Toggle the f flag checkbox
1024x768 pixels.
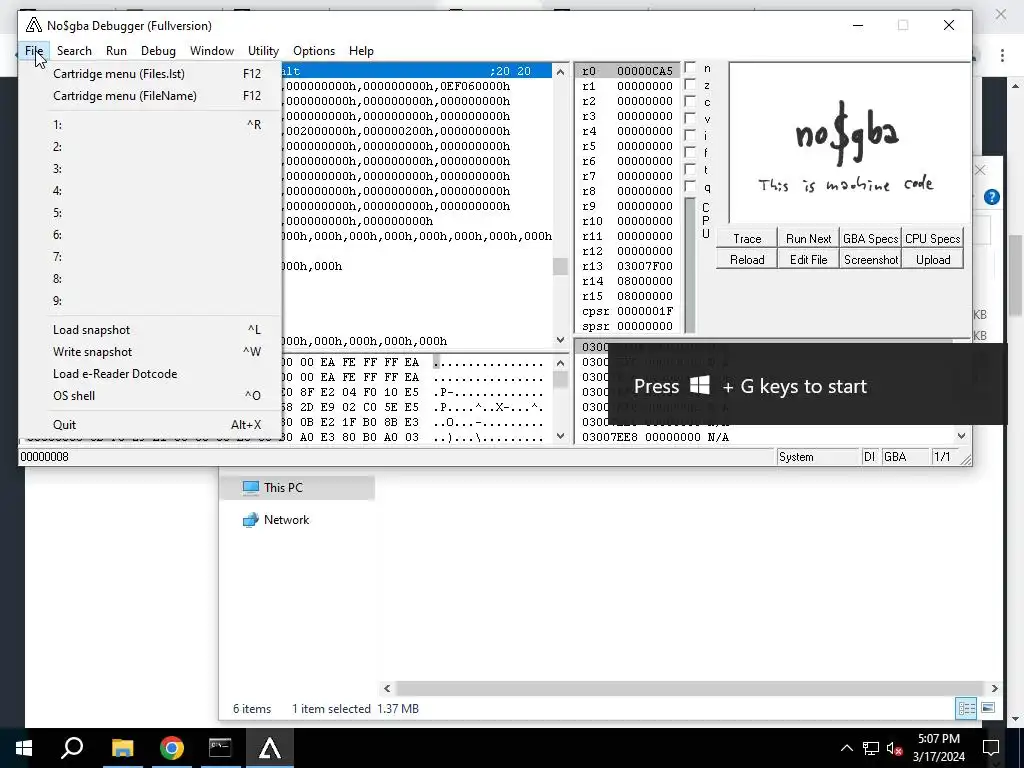[690, 153]
